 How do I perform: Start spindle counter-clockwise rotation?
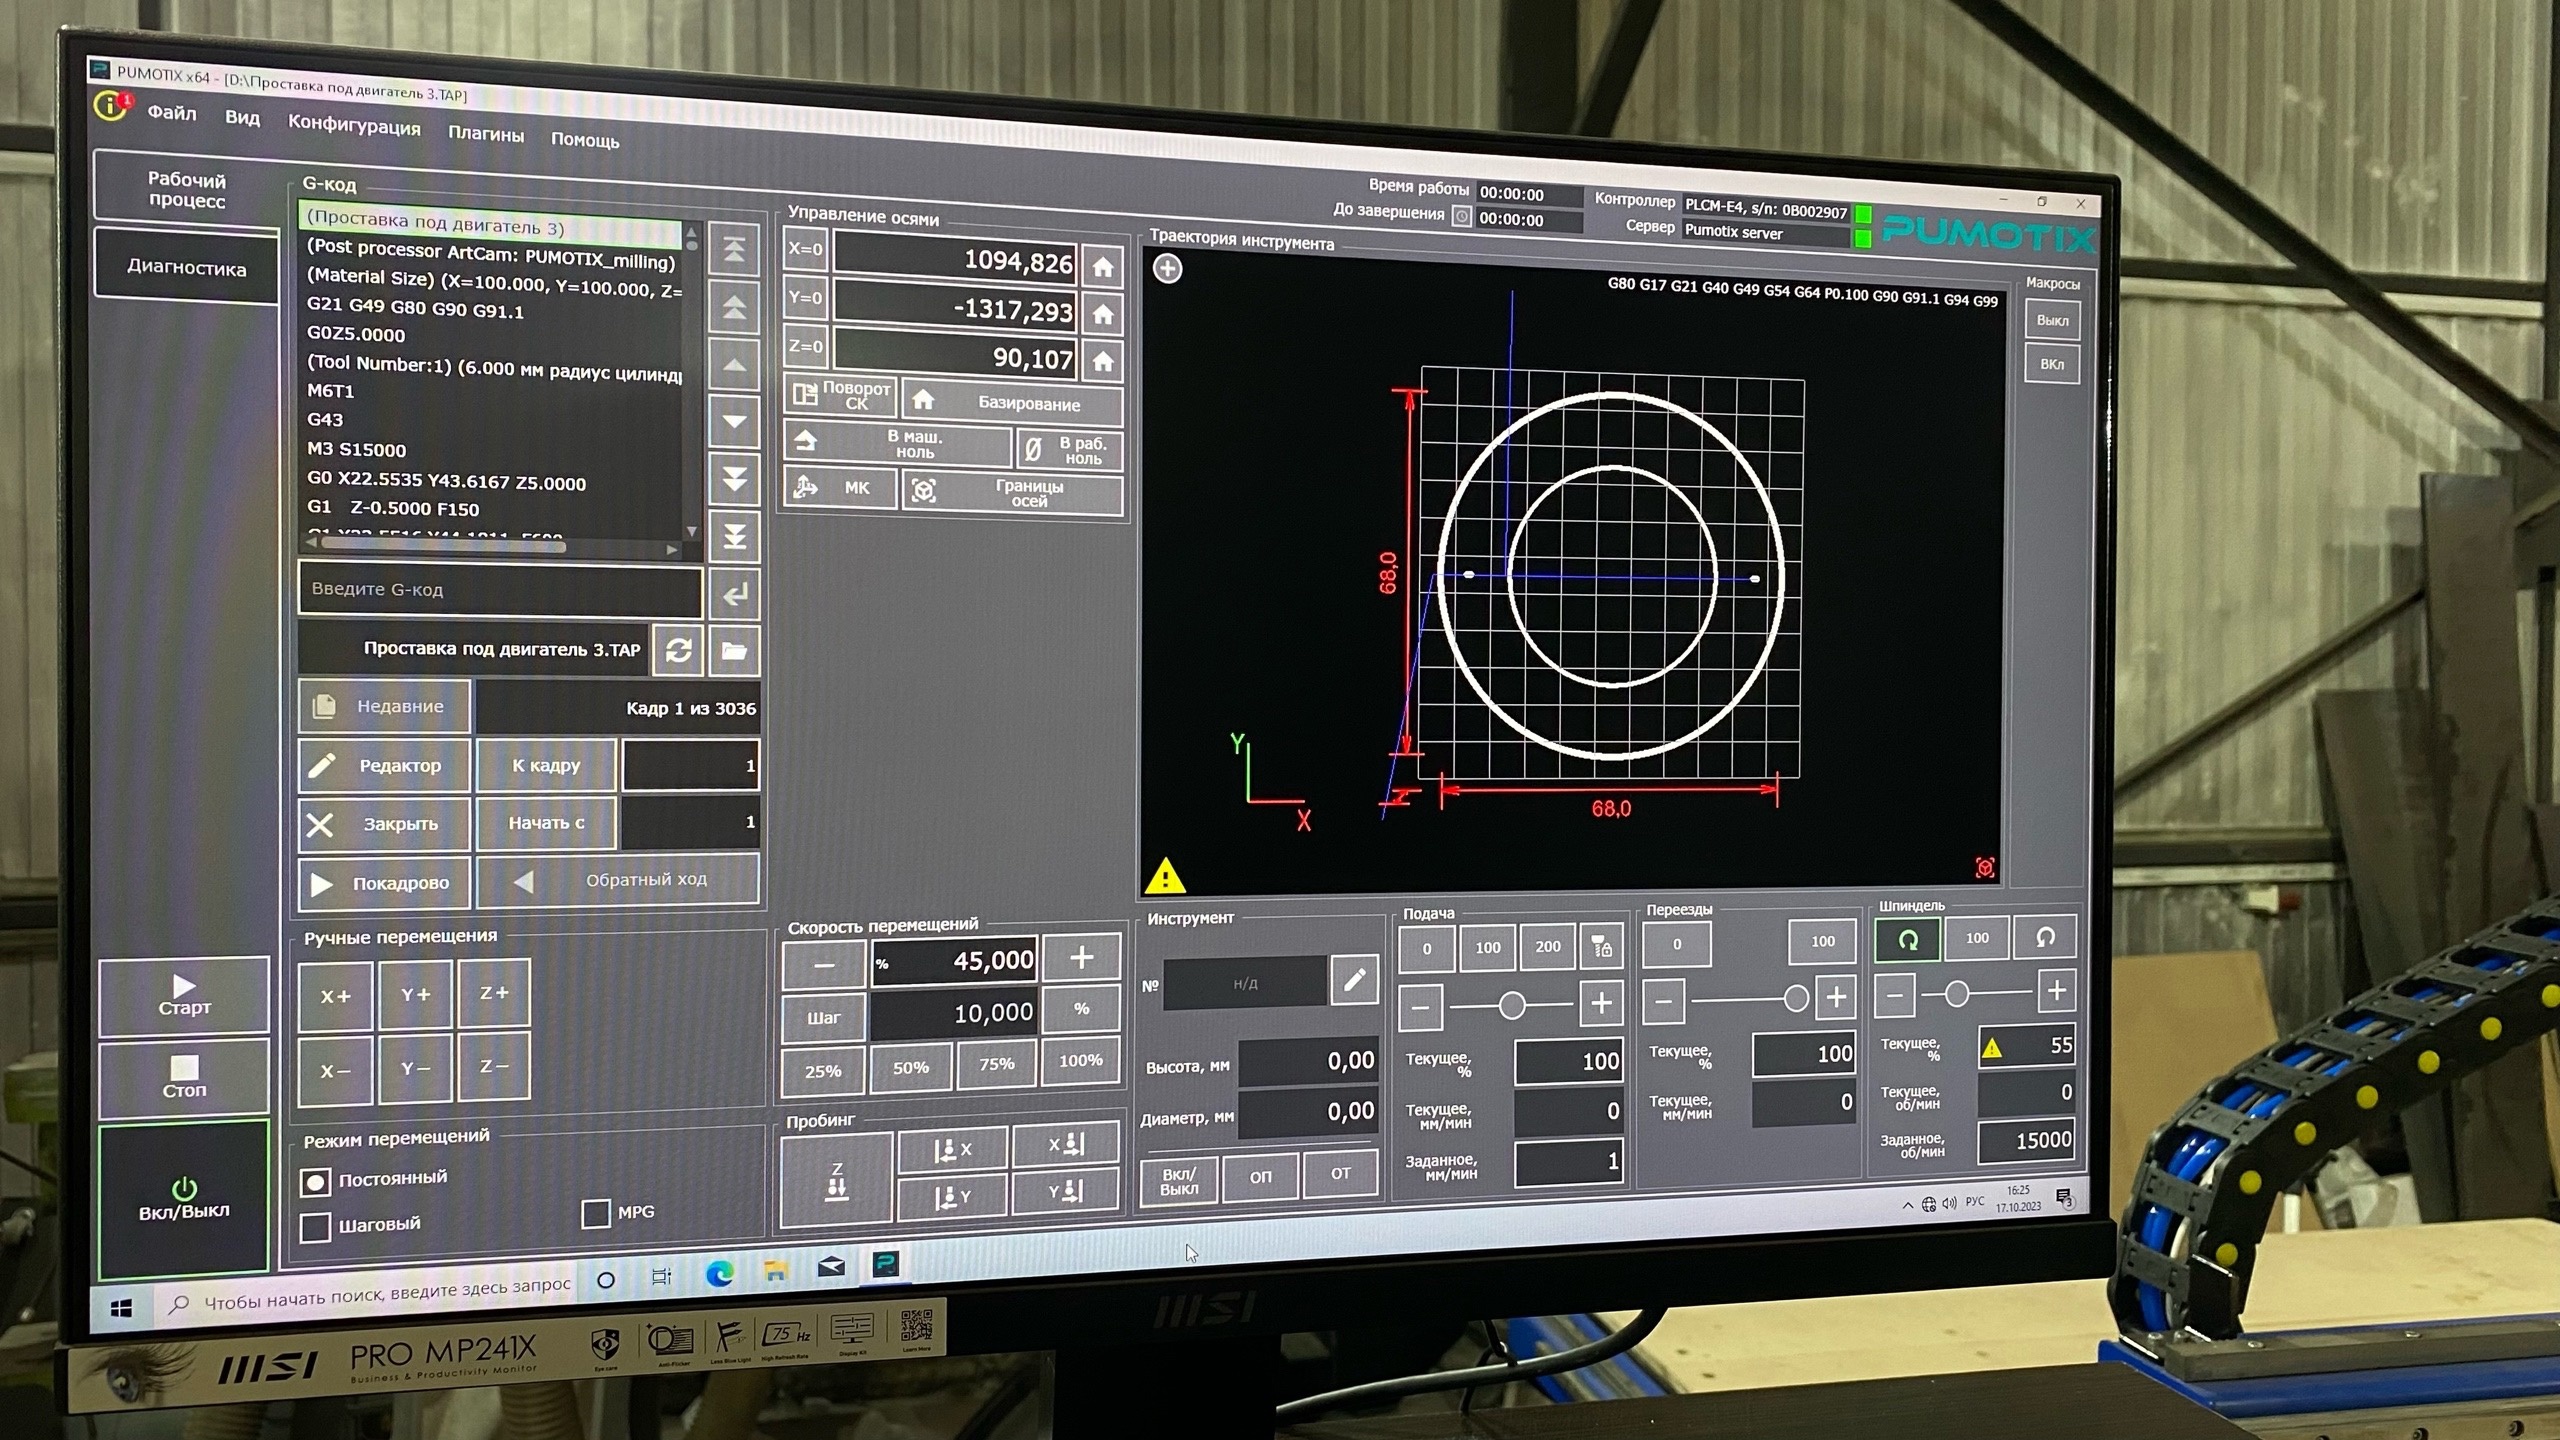coord(2045,938)
